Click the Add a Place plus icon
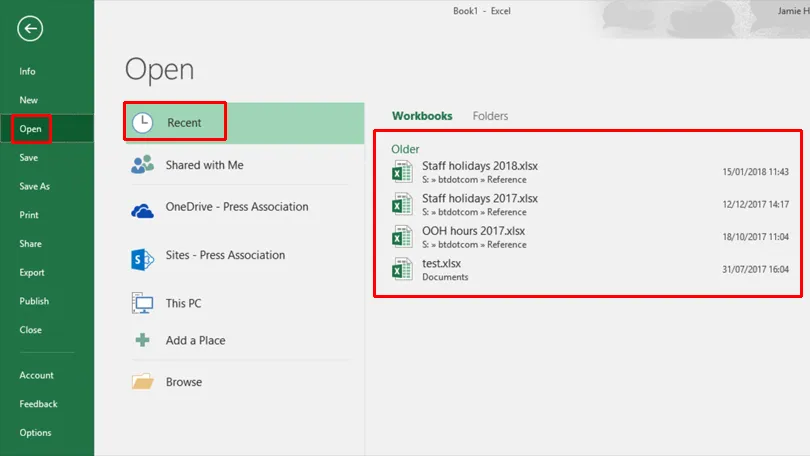 coord(143,341)
